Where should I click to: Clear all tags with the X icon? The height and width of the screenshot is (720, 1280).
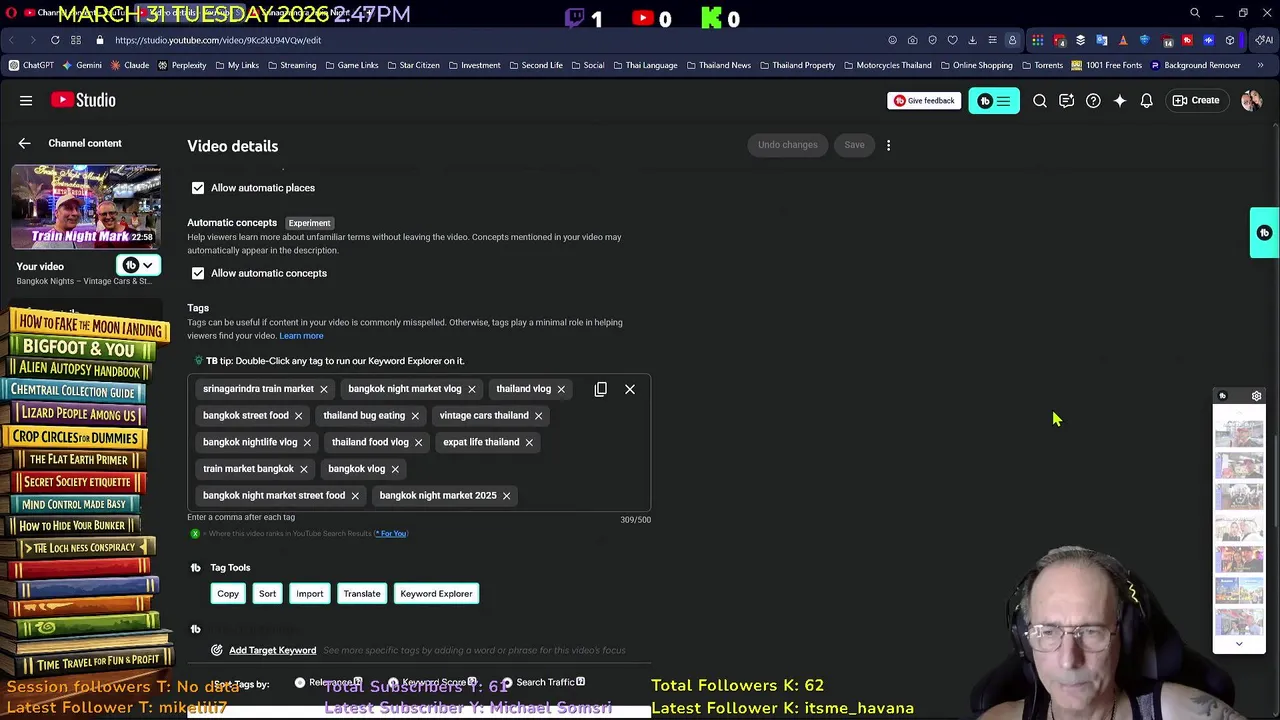(630, 389)
